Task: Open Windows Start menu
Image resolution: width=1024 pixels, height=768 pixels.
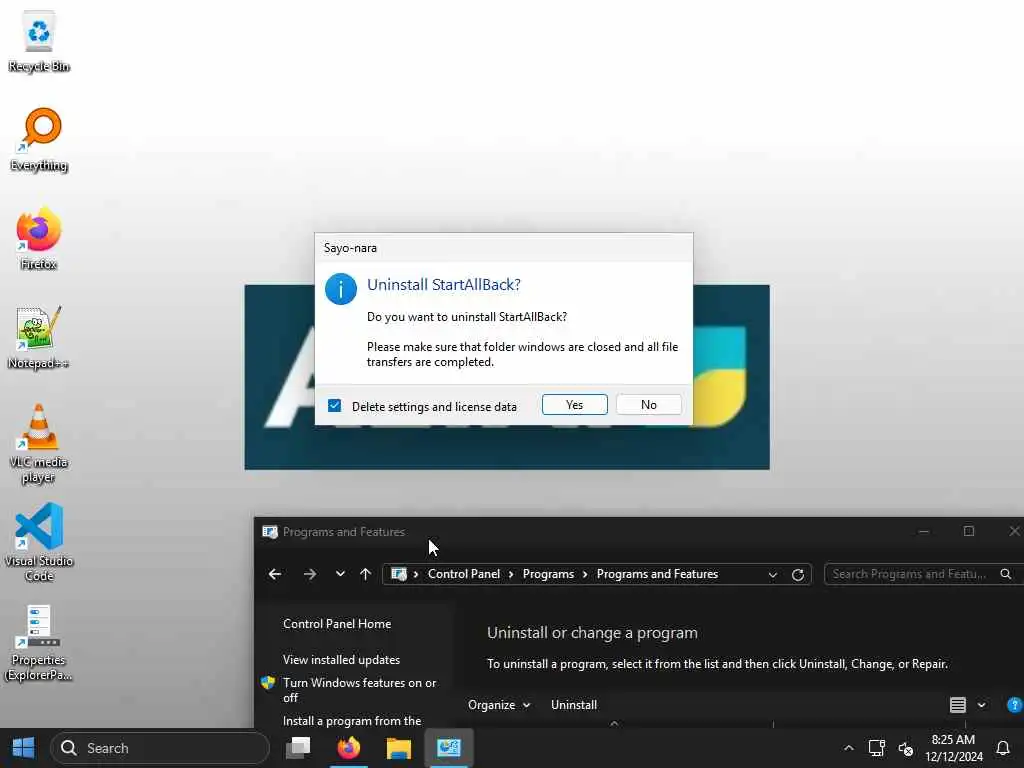Action: [24, 748]
